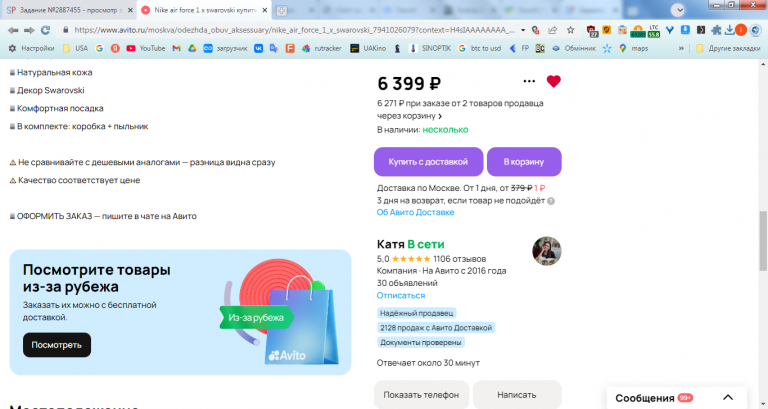Open Другие закладки bookmarks folder

728,48
